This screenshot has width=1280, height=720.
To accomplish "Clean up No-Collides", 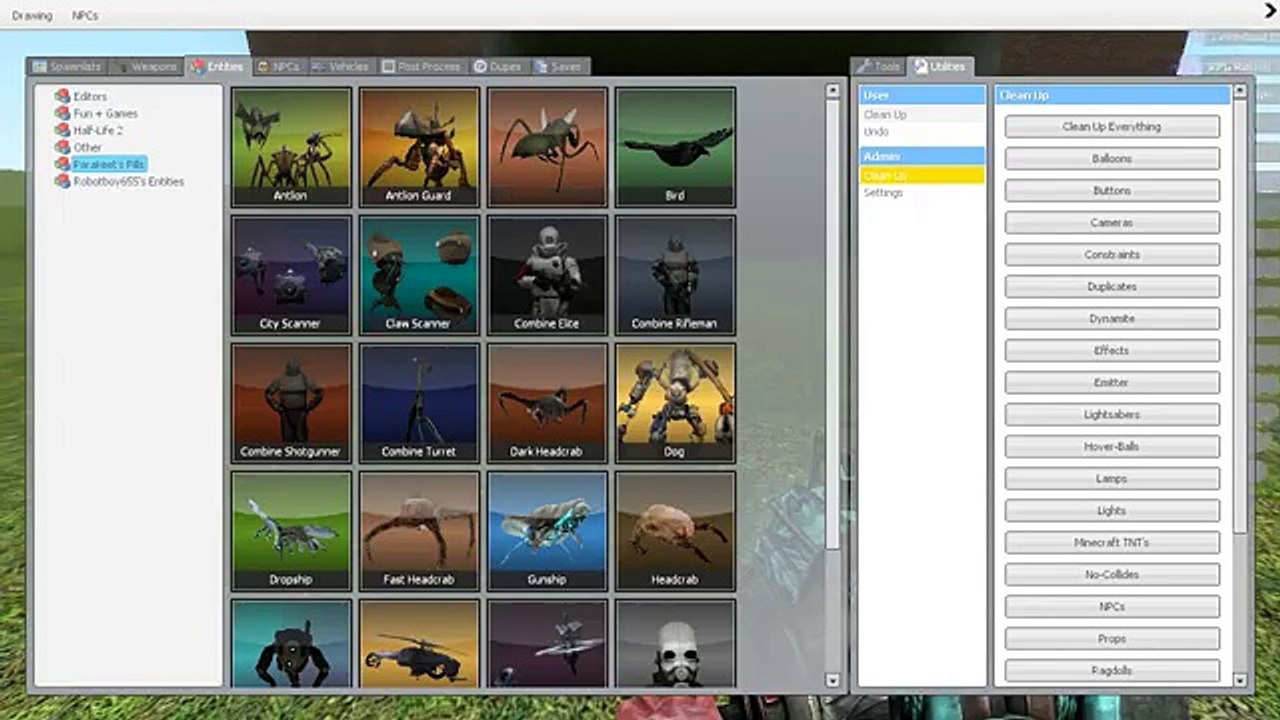I will [x=1112, y=575].
